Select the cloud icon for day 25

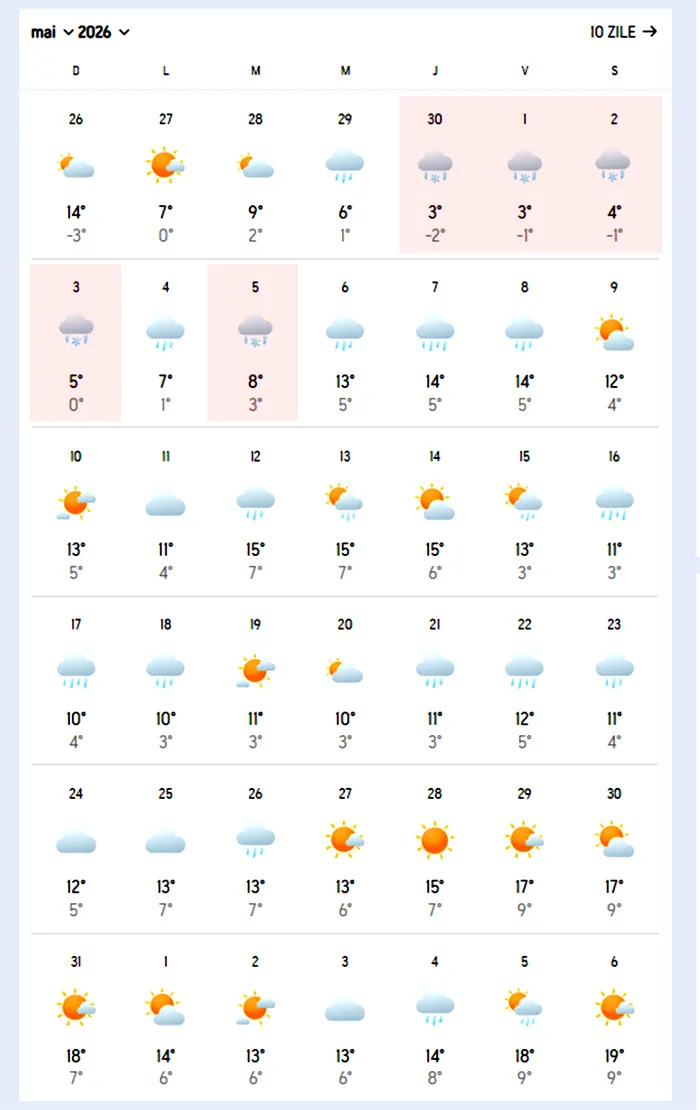click(165, 841)
